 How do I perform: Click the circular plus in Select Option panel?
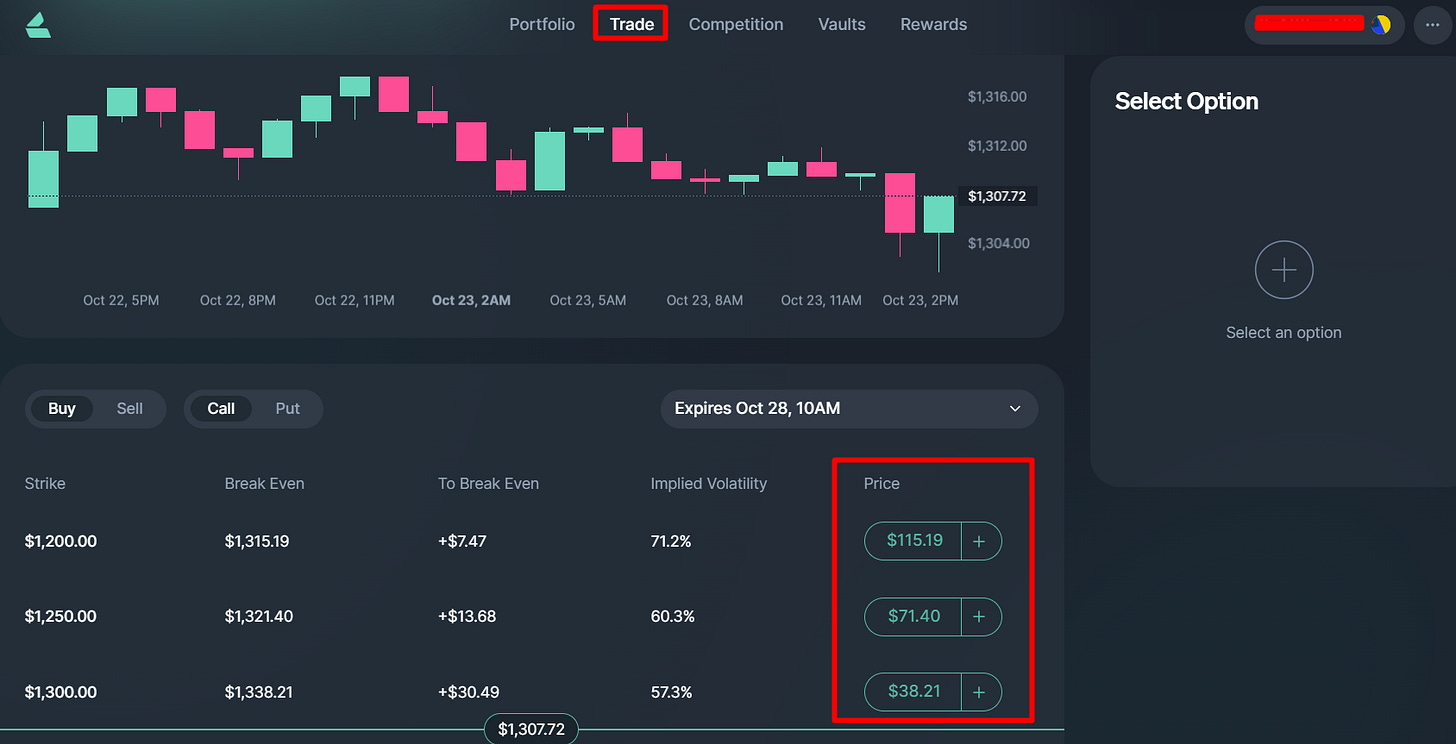tap(1284, 270)
